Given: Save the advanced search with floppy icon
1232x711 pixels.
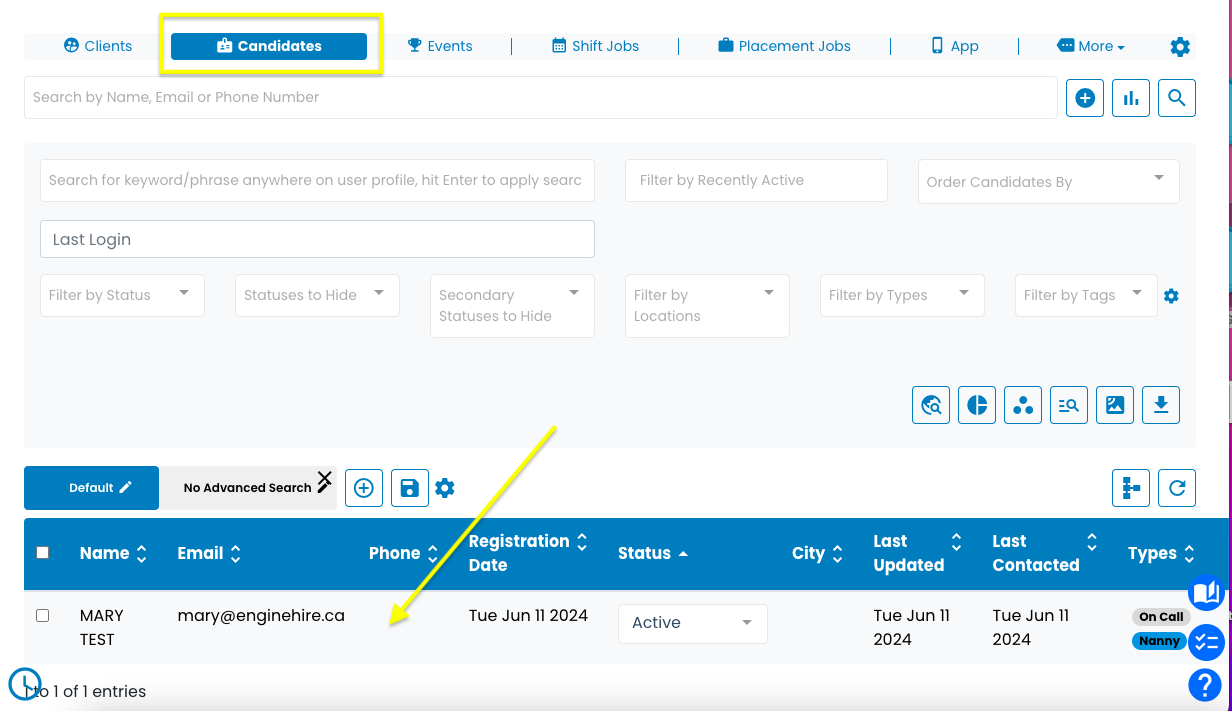Looking at the screenshot, I should tap(409, 488).
